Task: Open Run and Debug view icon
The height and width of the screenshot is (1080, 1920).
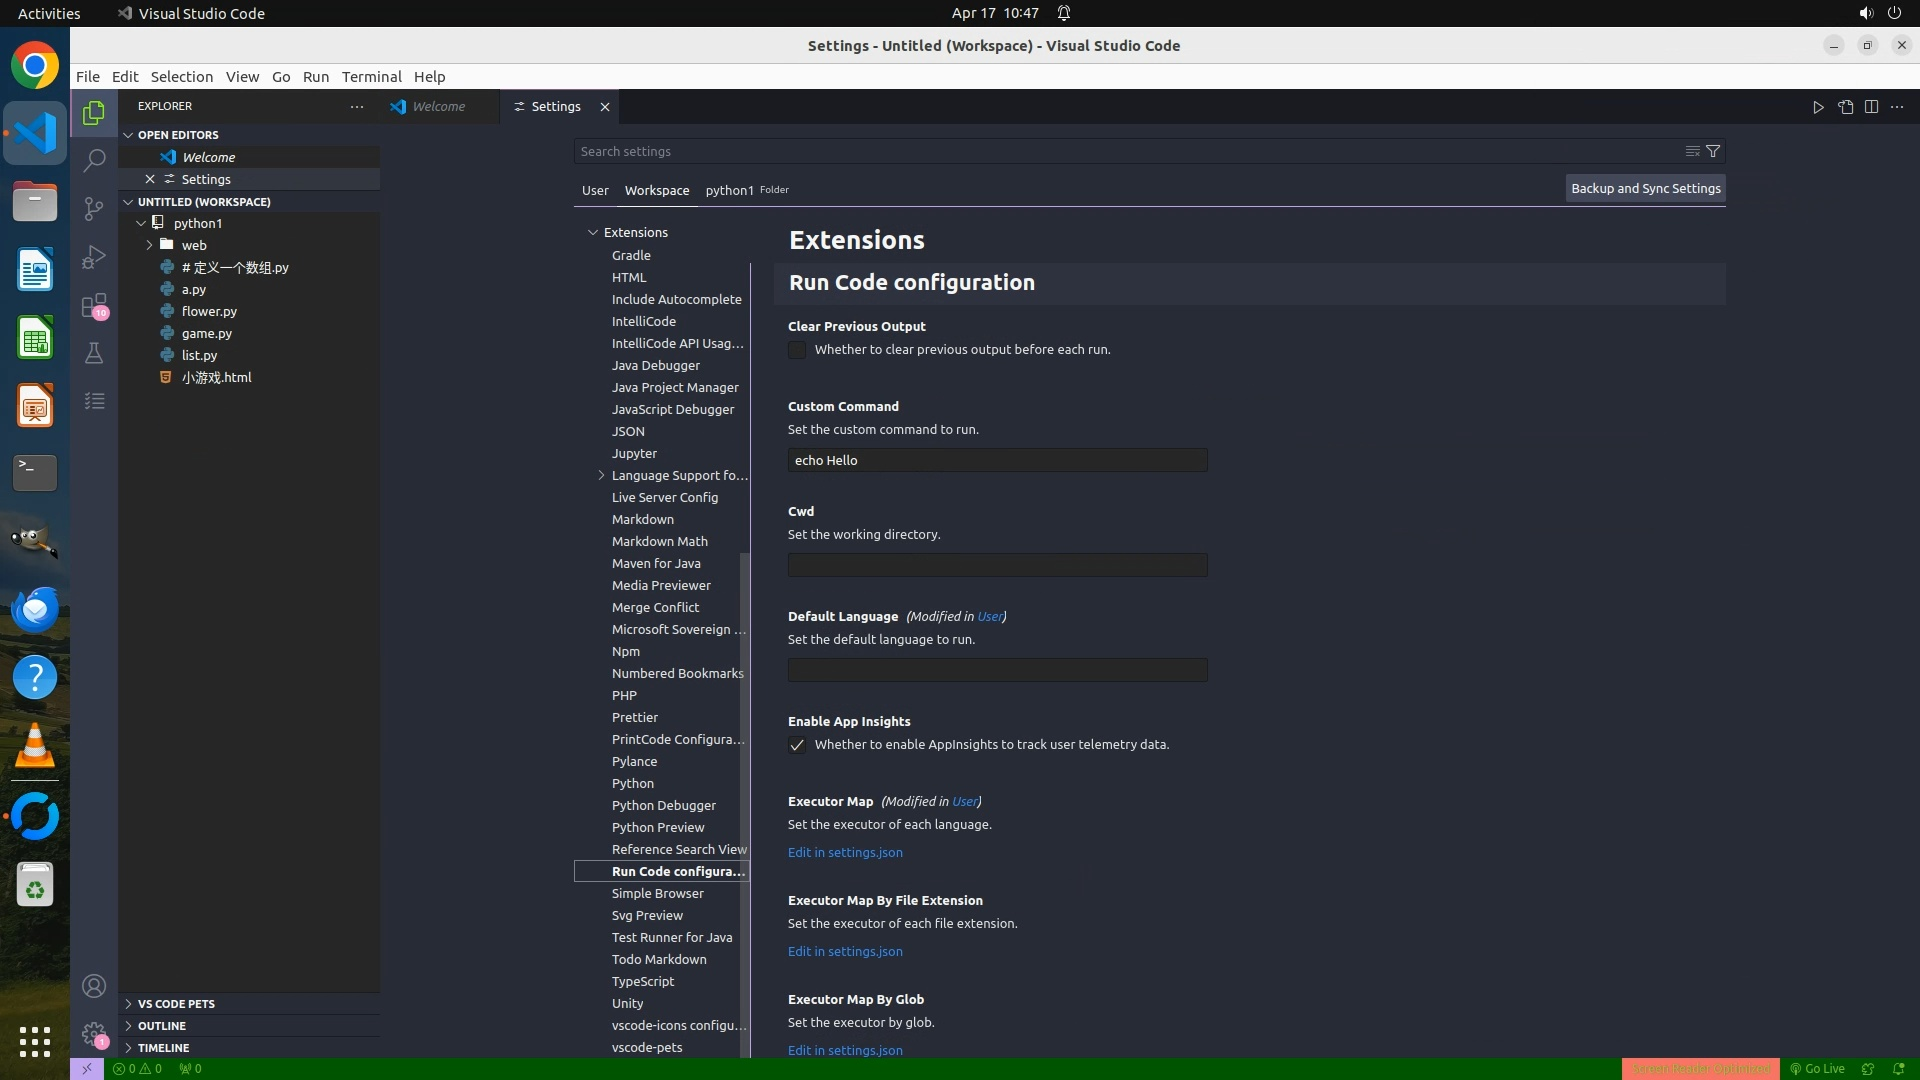Action: tap(94, 257)
